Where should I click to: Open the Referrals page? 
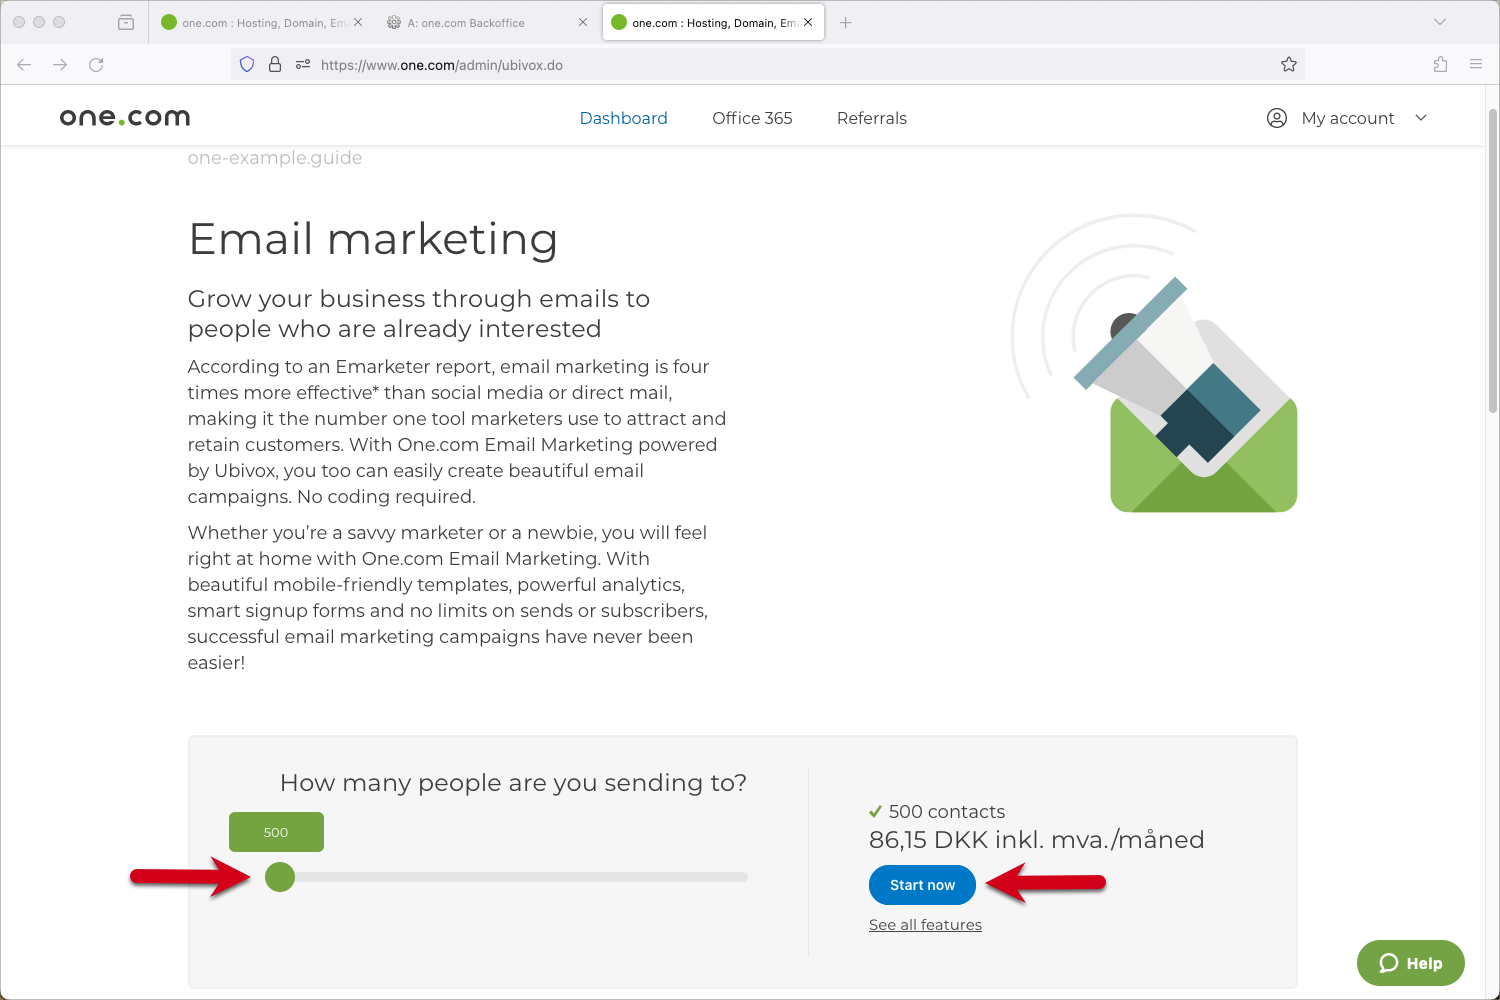click(x=871, y=118)
